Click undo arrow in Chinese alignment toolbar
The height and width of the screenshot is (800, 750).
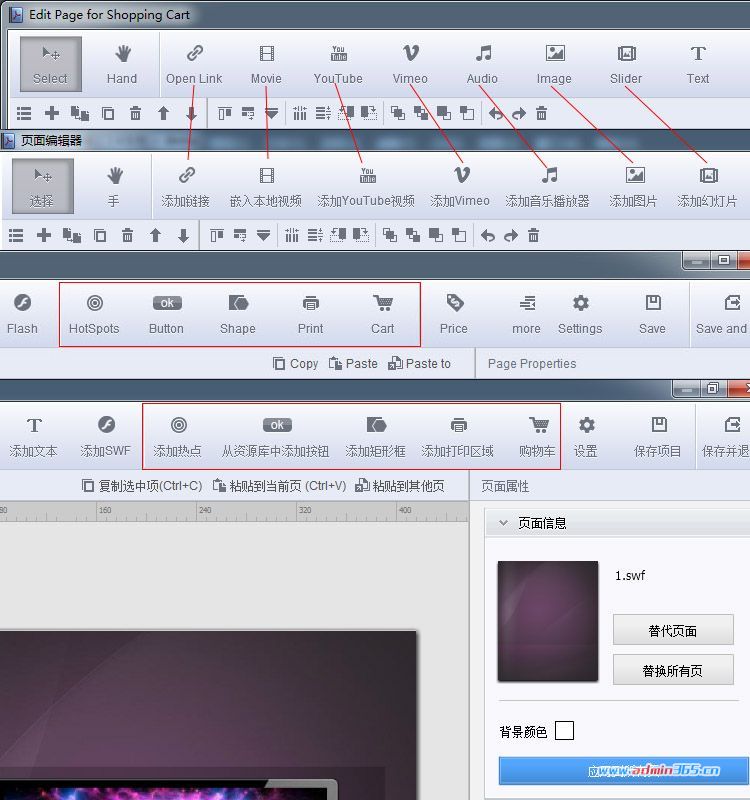pyautogui.click(x=488, y=235)
